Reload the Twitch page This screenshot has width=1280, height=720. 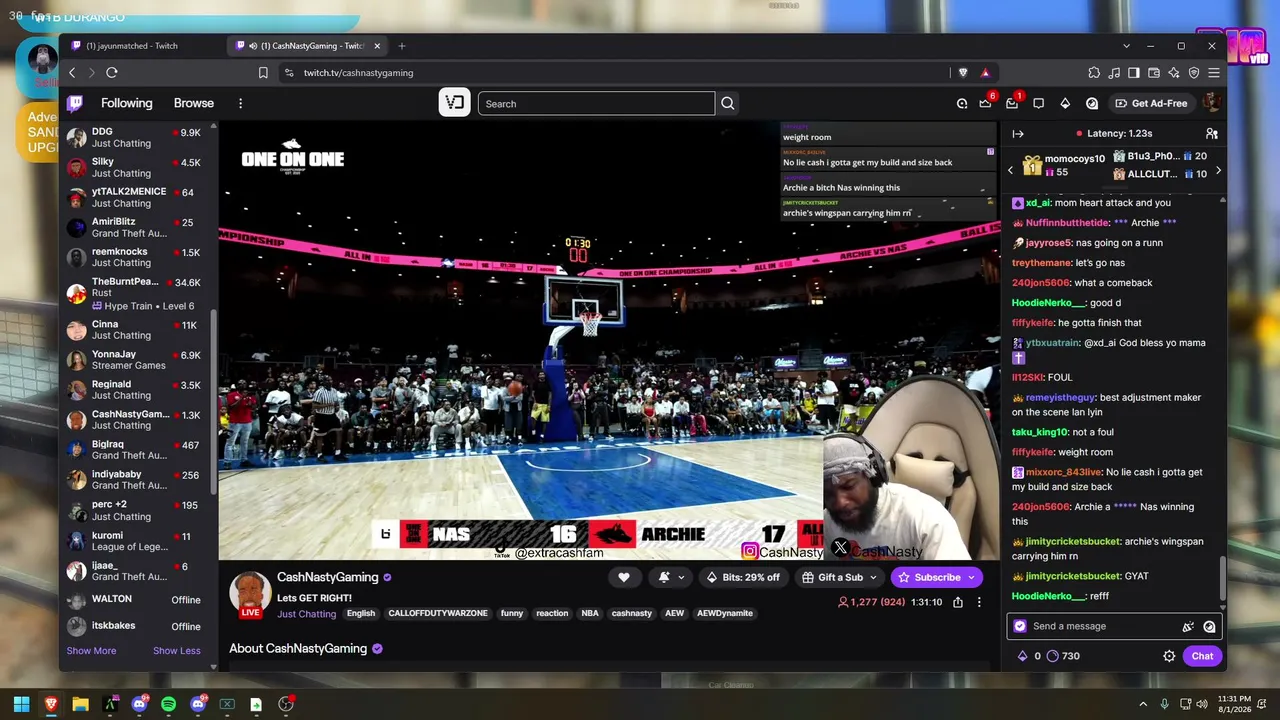point(112,73)
